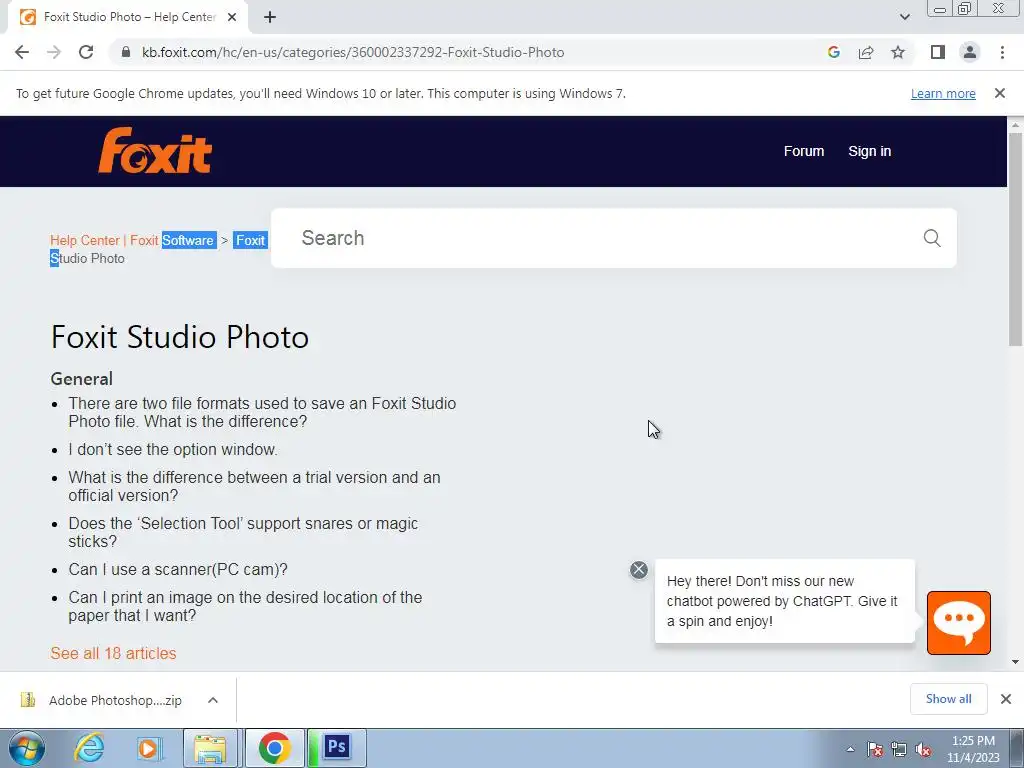Click See all 18 articles
Viewport: 1024px width, 768px height.
click(x=113, y=653)
